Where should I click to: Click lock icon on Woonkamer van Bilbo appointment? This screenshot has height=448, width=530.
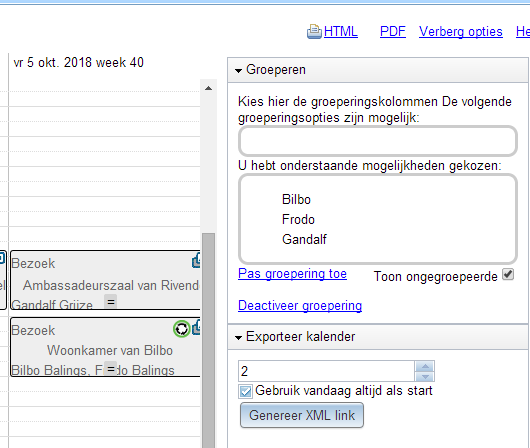196,328
